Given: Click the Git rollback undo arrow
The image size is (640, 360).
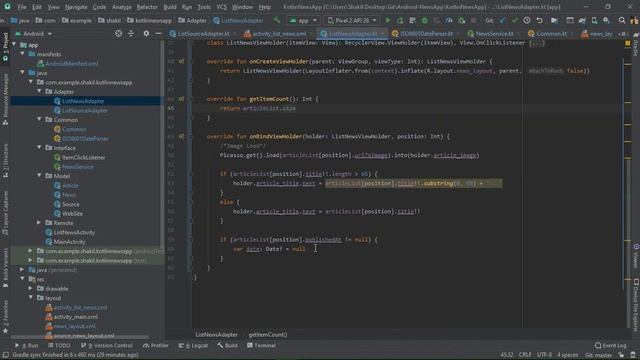Looking at the screenshot, I should coord(539,20).
